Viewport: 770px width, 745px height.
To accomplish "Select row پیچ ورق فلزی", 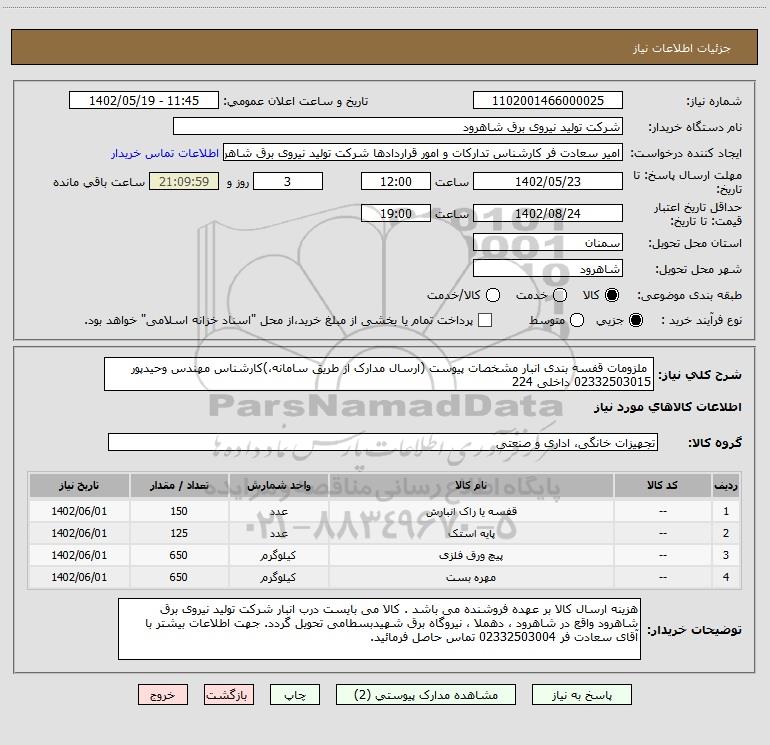I will tap(385, 555).
